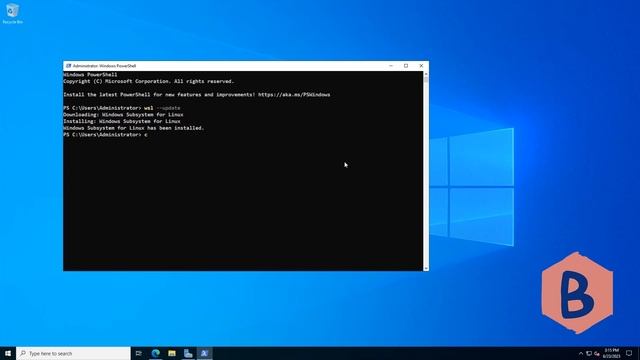This screenshot has height=360, width=640.
Task: Click the current prompt line with typed 'c'
Action: 105,135
